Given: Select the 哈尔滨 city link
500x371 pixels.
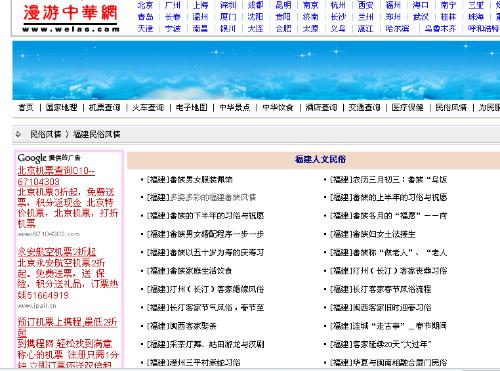Looking at the screenshot, I should 397,29.
